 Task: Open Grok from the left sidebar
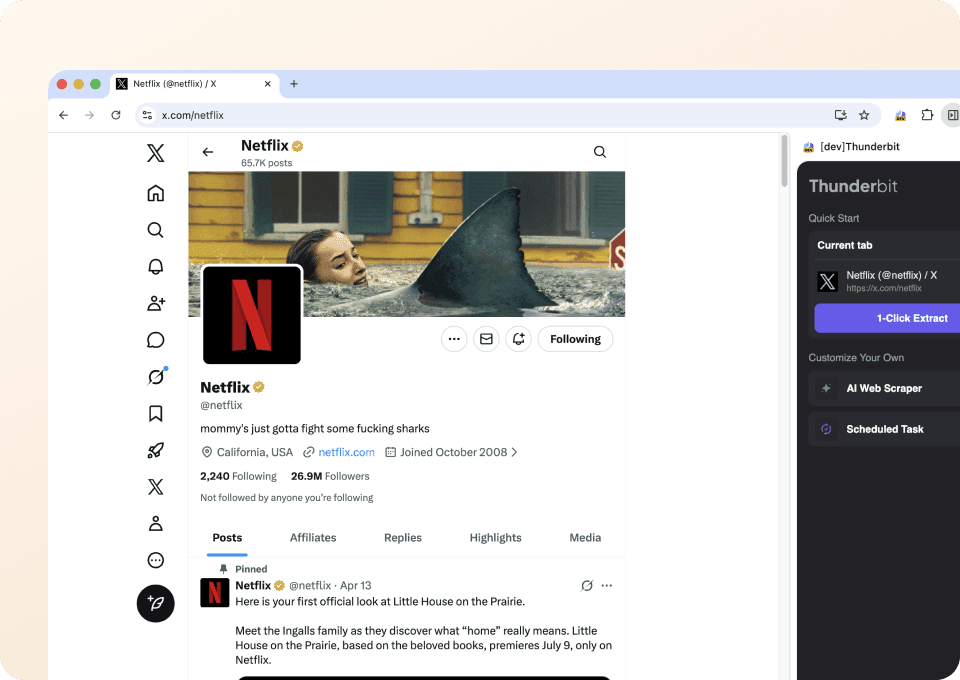point(155,376)
